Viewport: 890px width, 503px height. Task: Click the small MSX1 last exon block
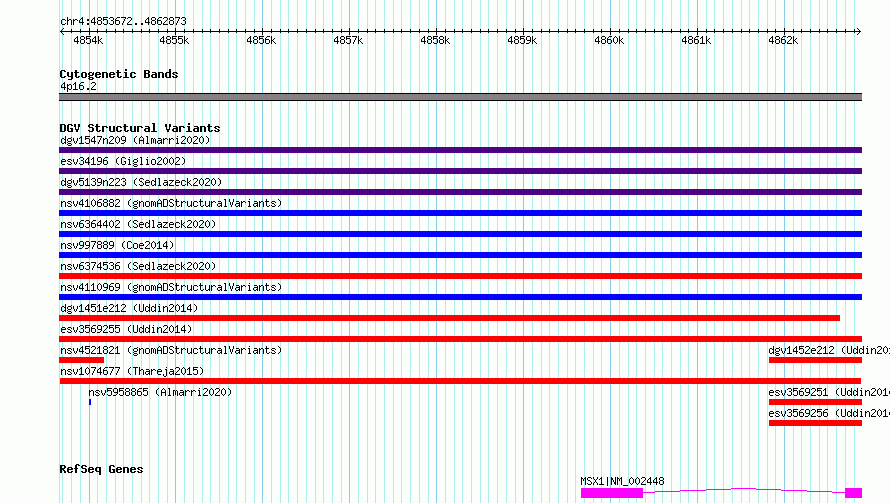coord(854,493)
